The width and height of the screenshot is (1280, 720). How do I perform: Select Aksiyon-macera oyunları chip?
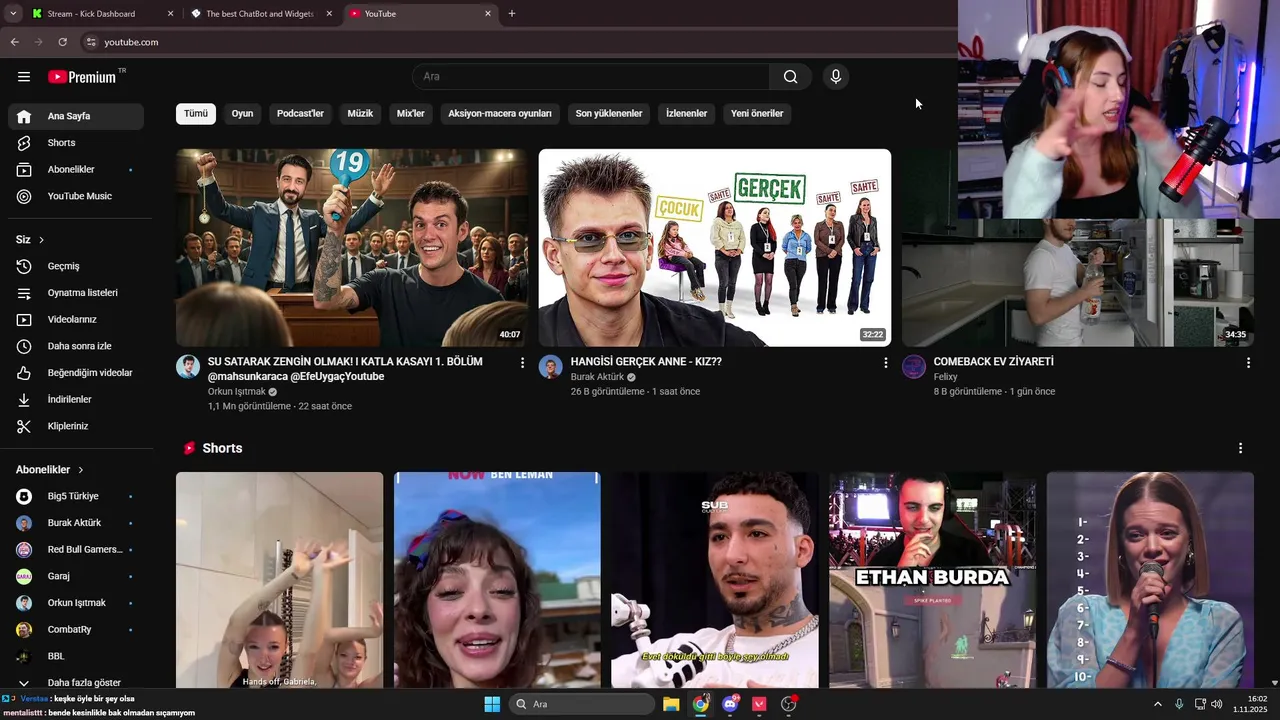(500, 113)
